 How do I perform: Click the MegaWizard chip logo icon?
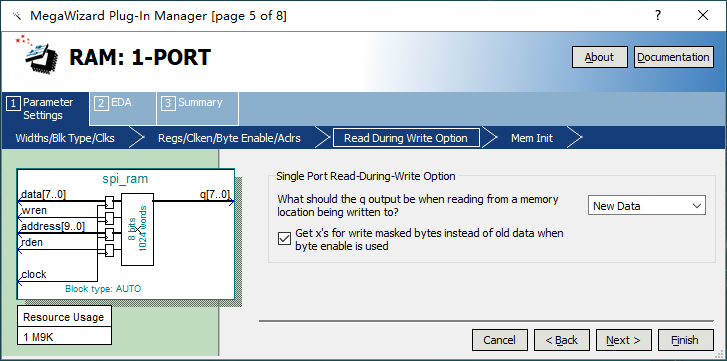[37, 56]
